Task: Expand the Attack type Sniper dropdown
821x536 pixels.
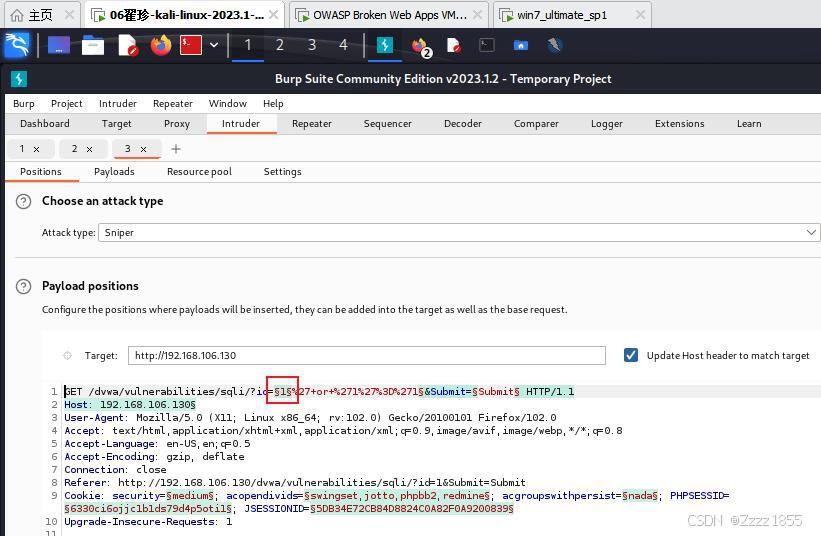Action: click(459, 232)
